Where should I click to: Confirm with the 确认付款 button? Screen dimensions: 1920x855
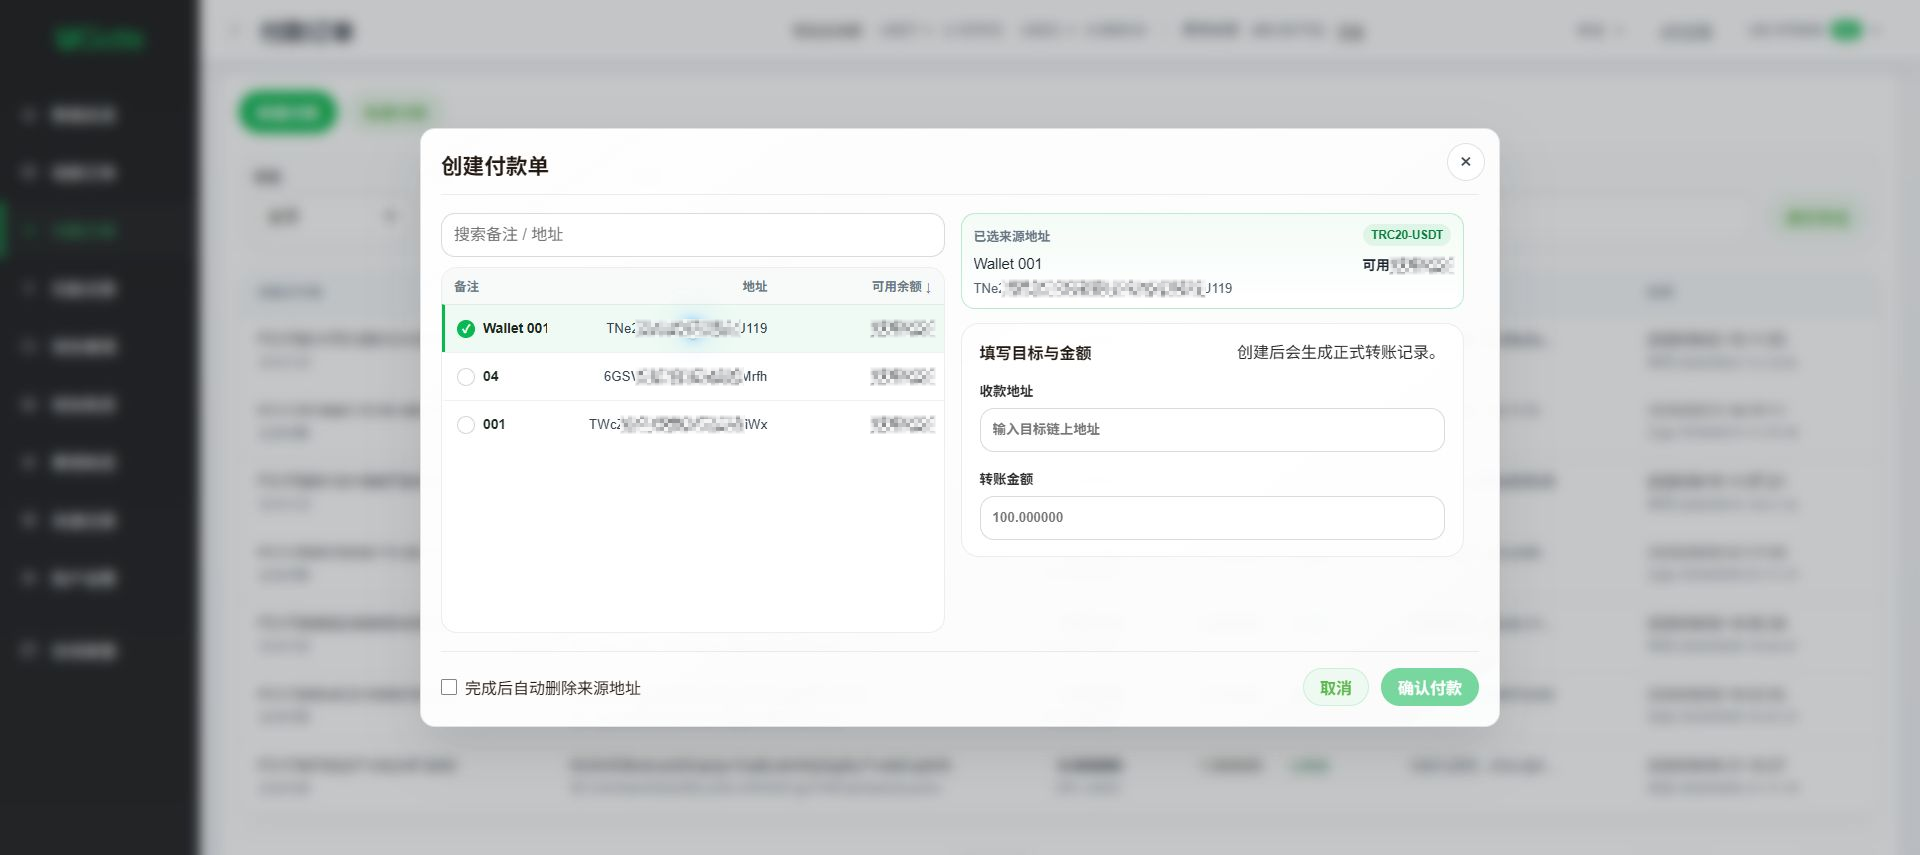point(1430,688)
